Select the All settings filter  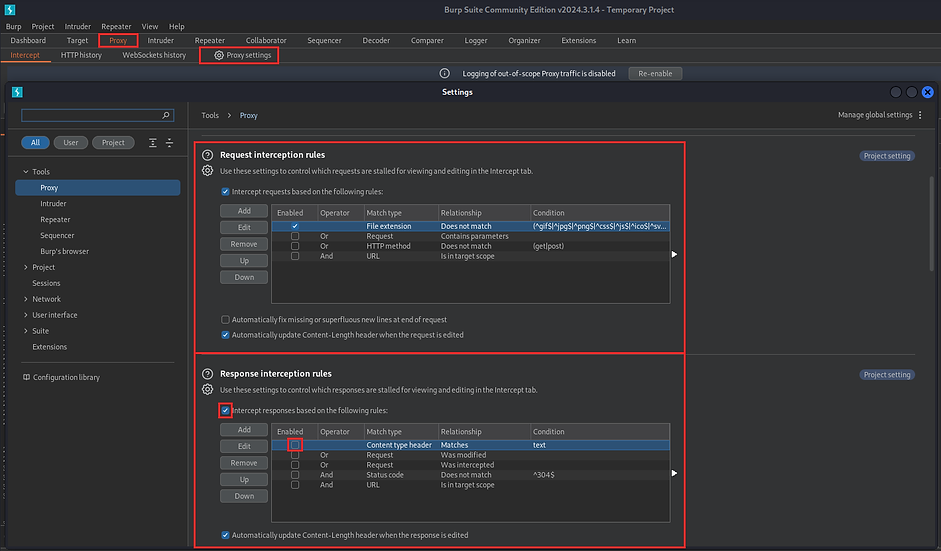point(35,142)
